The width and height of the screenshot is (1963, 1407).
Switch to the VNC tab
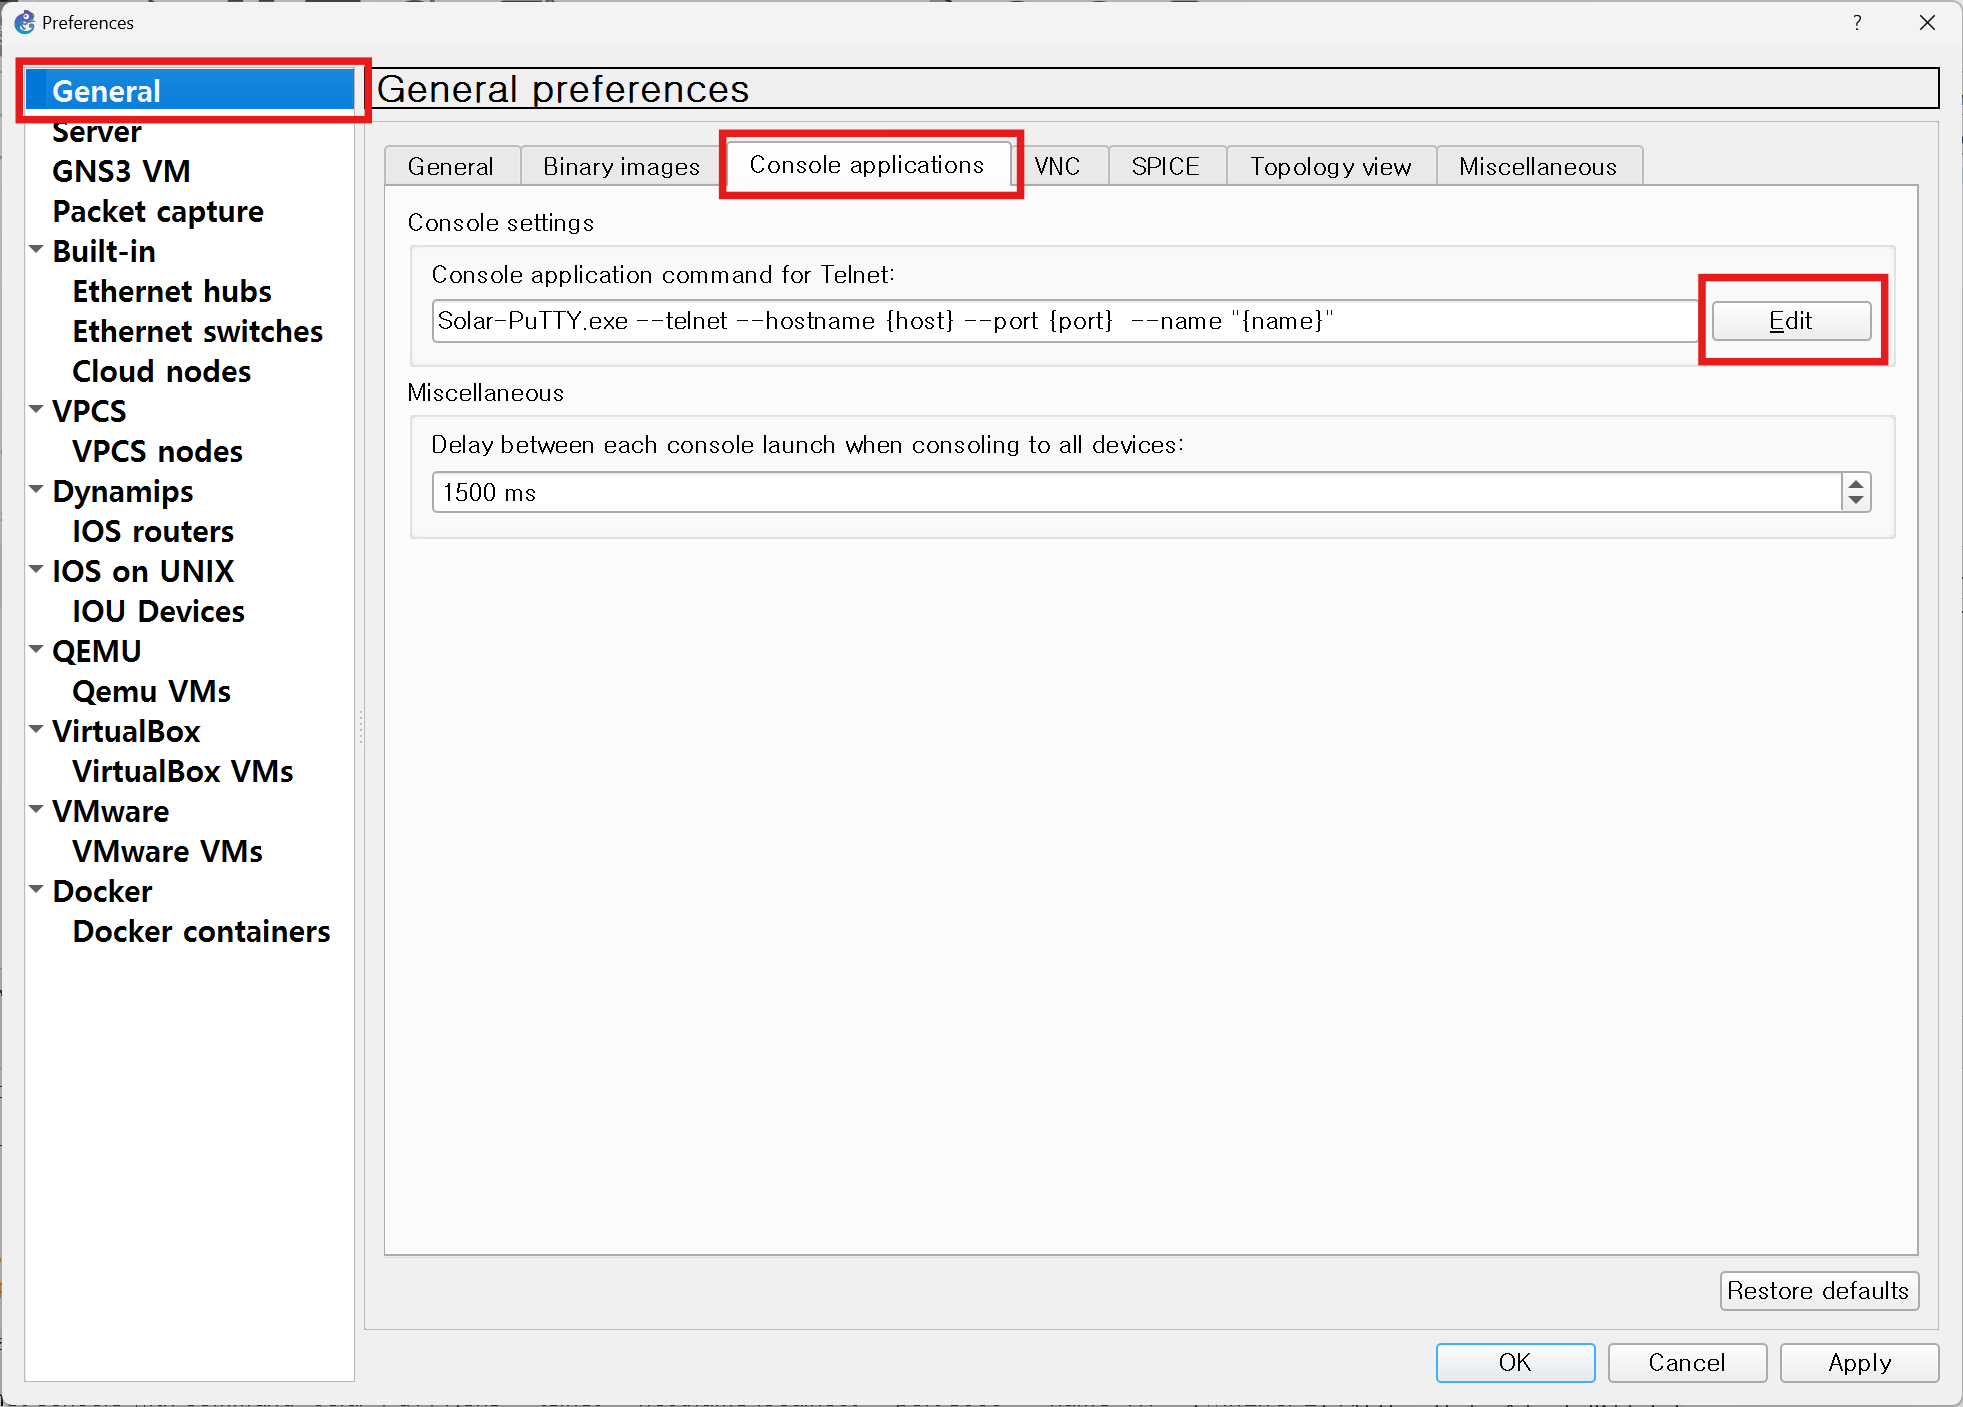click(1056, 166)
